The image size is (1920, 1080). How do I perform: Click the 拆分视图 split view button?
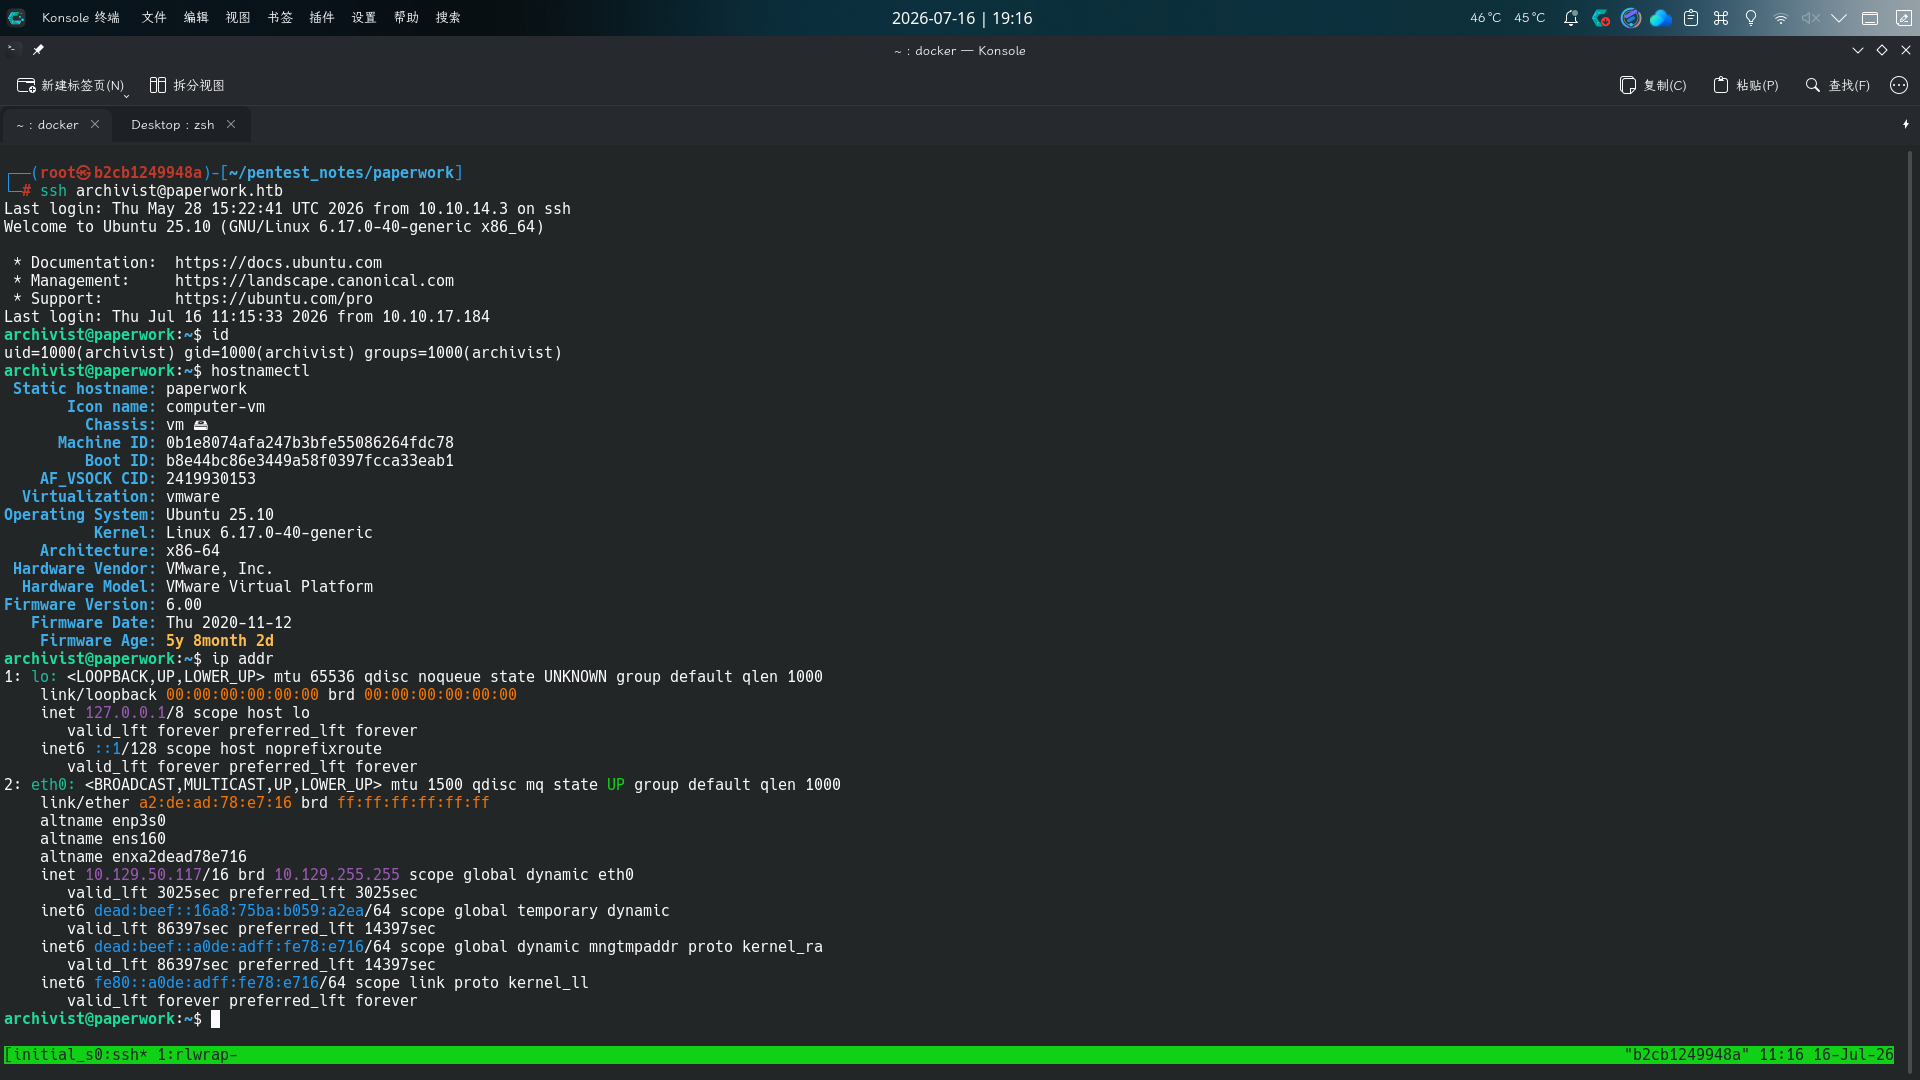187,85
